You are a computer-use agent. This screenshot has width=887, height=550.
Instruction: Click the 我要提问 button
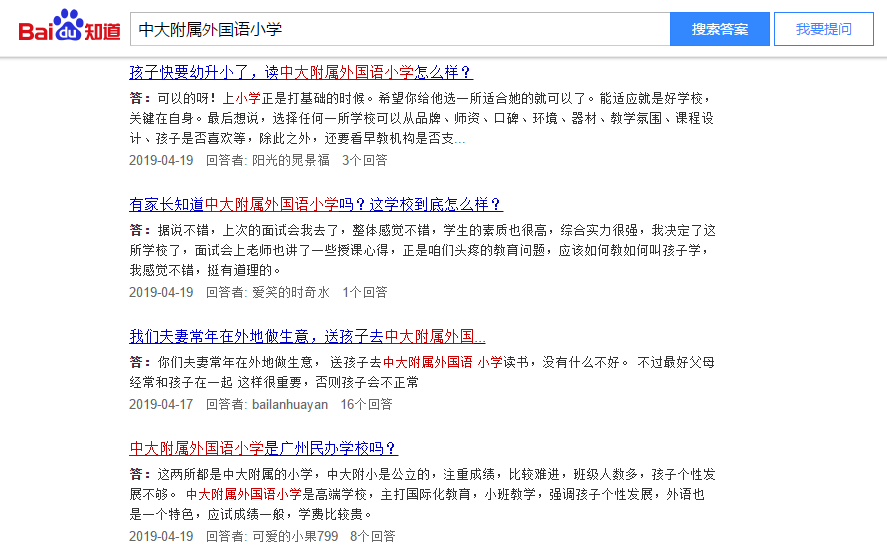[824, 29]
